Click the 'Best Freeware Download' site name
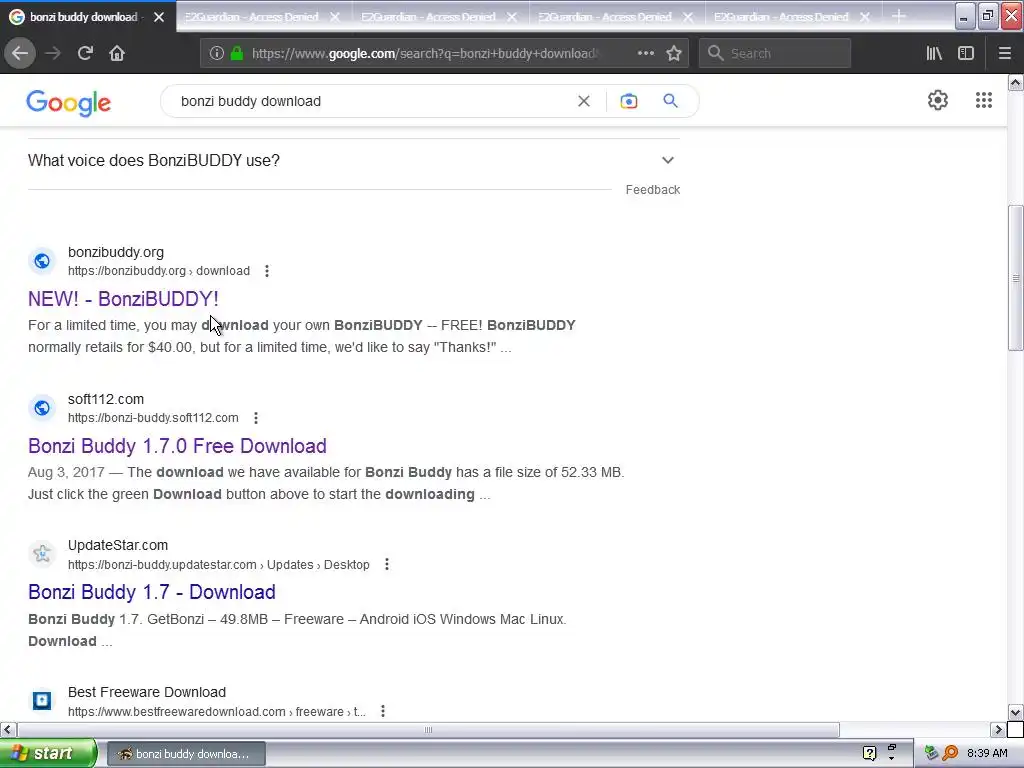1024x768 pixels. coord(147,692)
